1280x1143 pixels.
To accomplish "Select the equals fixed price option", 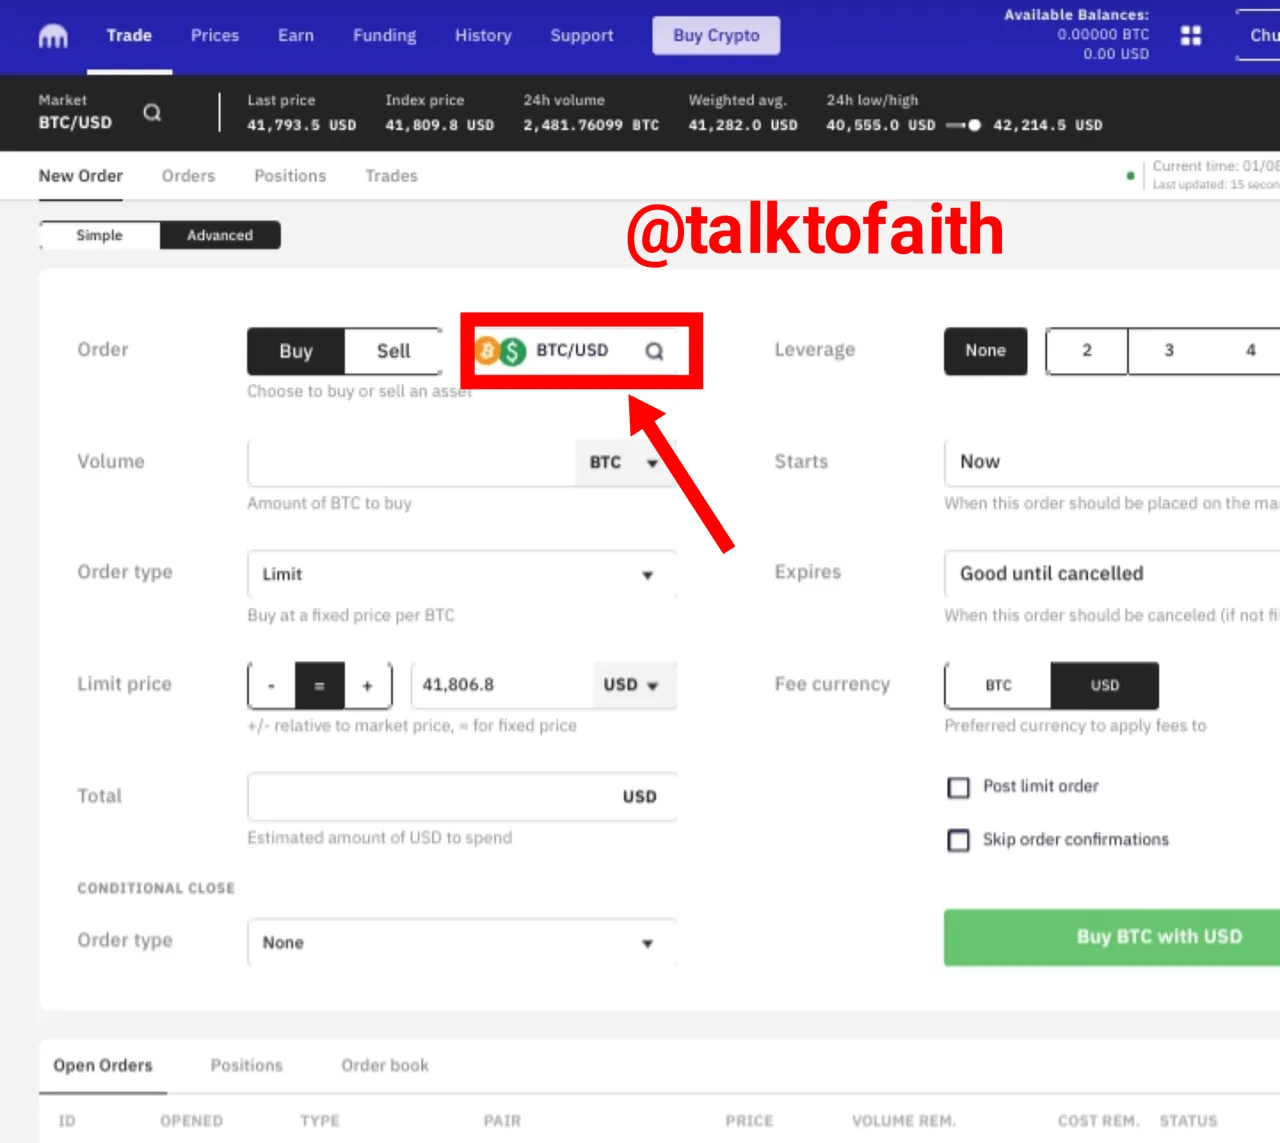I will [320, 685].
